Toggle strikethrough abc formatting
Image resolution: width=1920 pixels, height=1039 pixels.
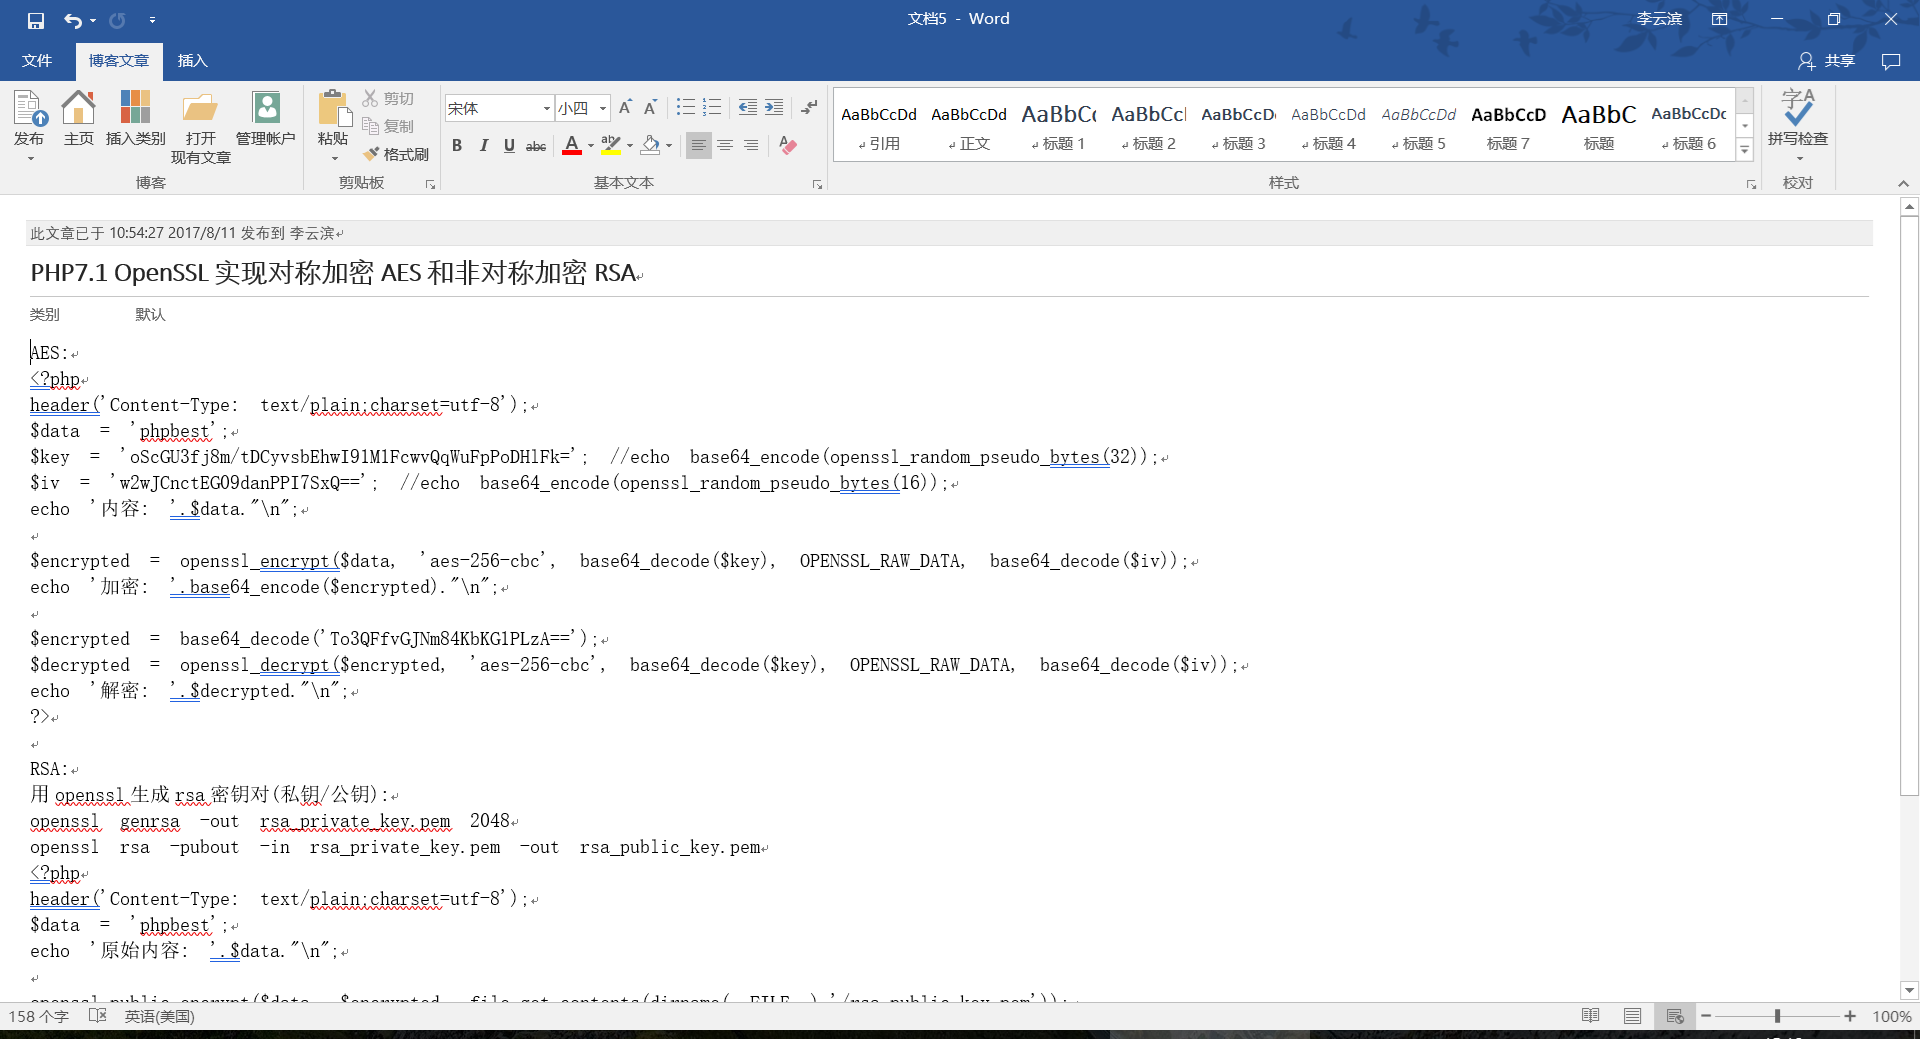(536, 146)
